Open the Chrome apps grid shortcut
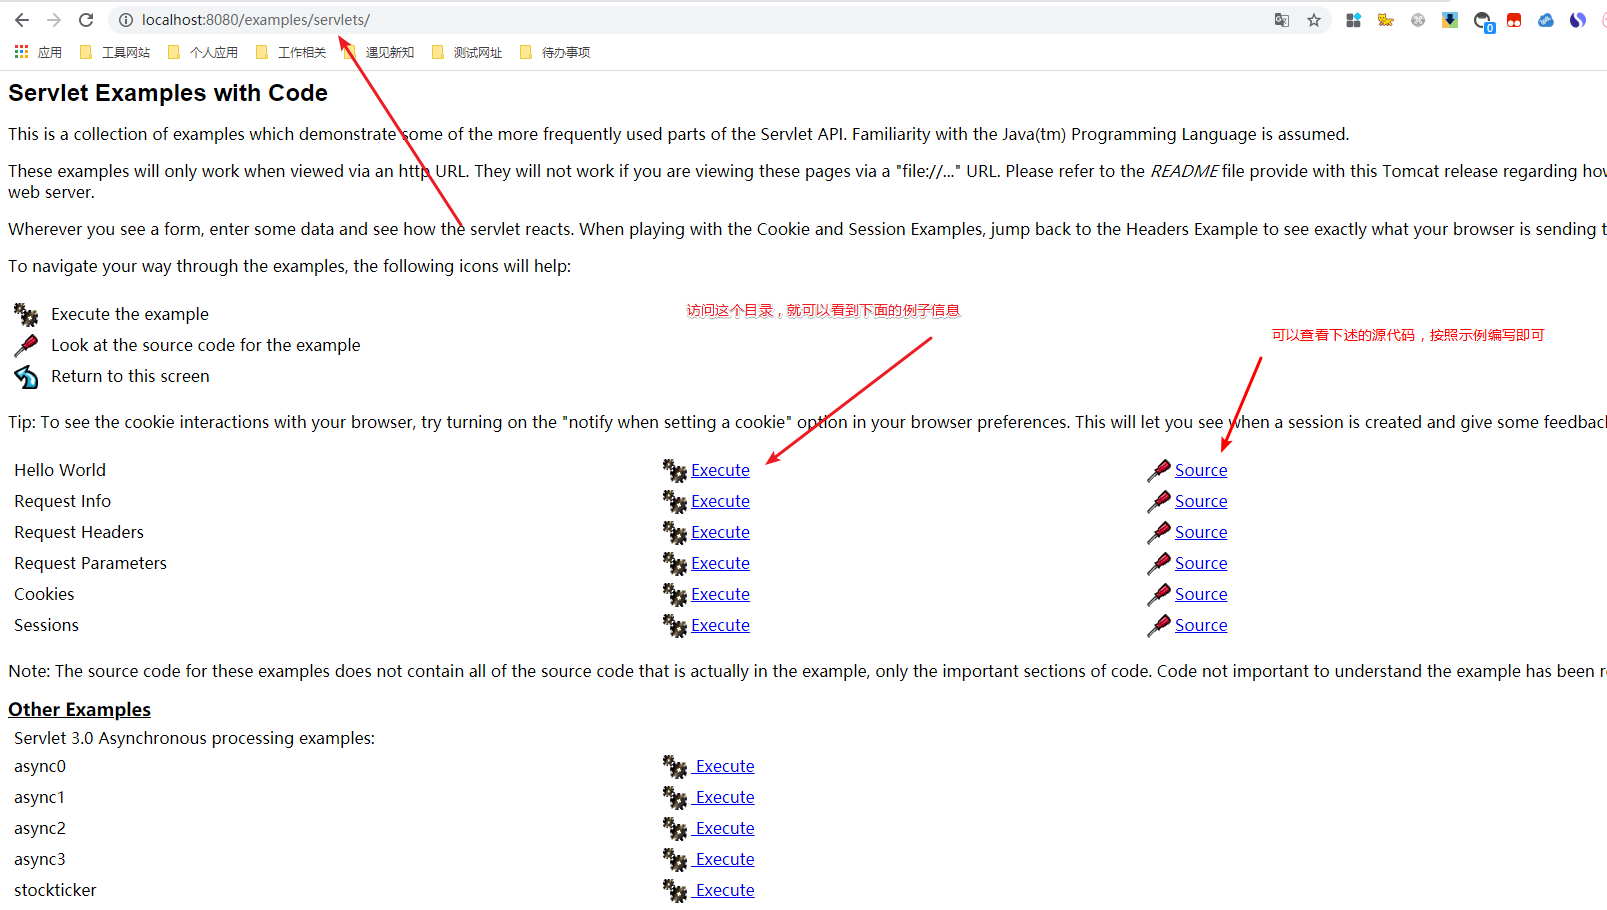 pos(21,52)
